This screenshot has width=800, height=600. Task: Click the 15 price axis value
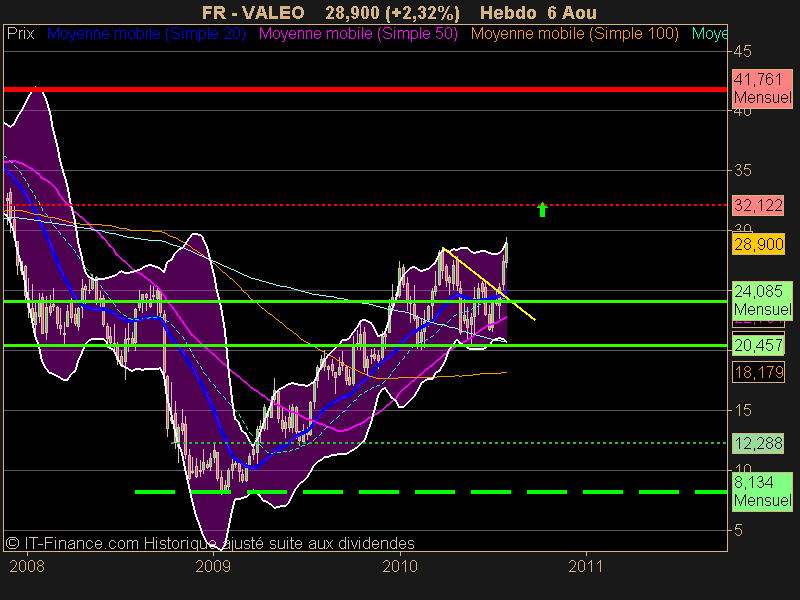pos(743,410)
